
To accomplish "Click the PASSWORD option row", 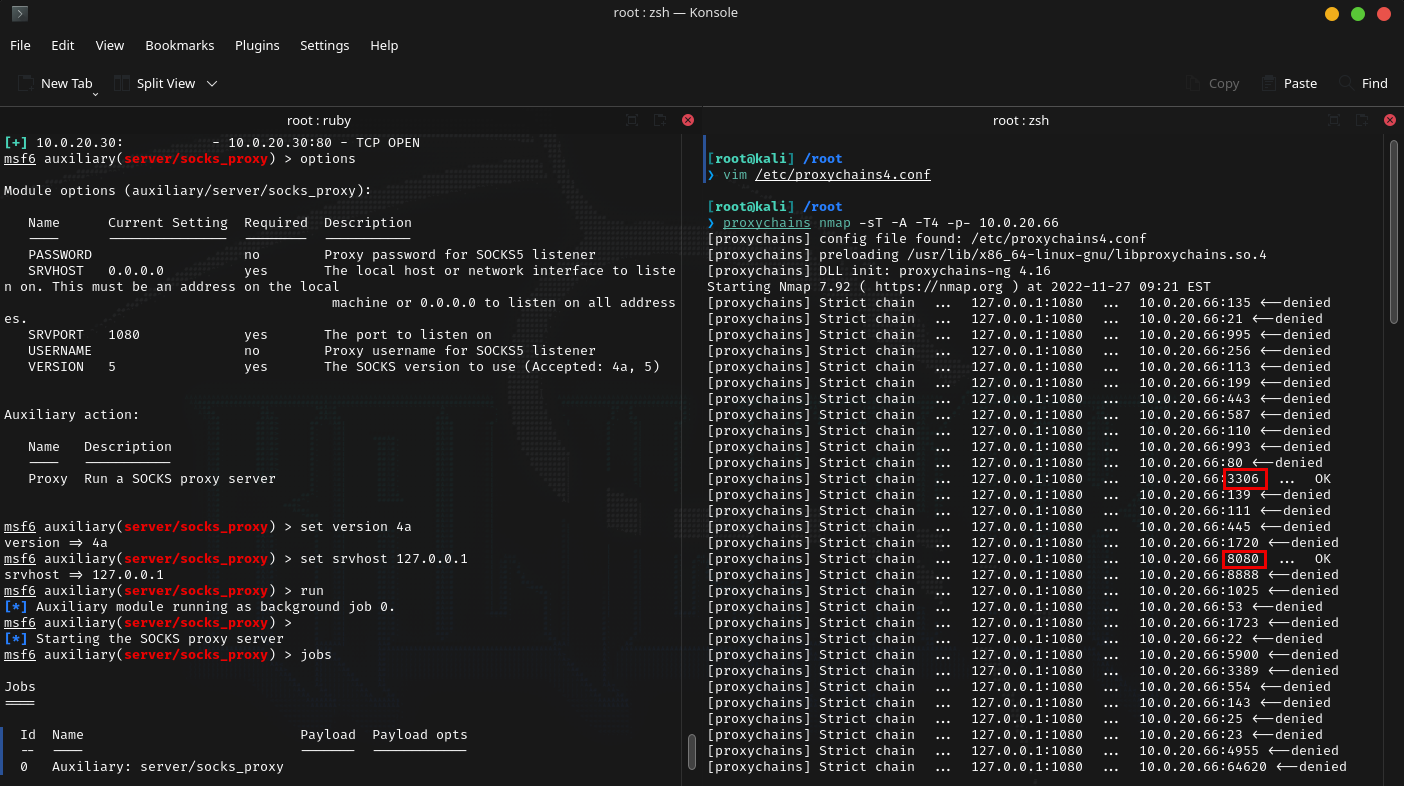I will click(x=312, y=255).
